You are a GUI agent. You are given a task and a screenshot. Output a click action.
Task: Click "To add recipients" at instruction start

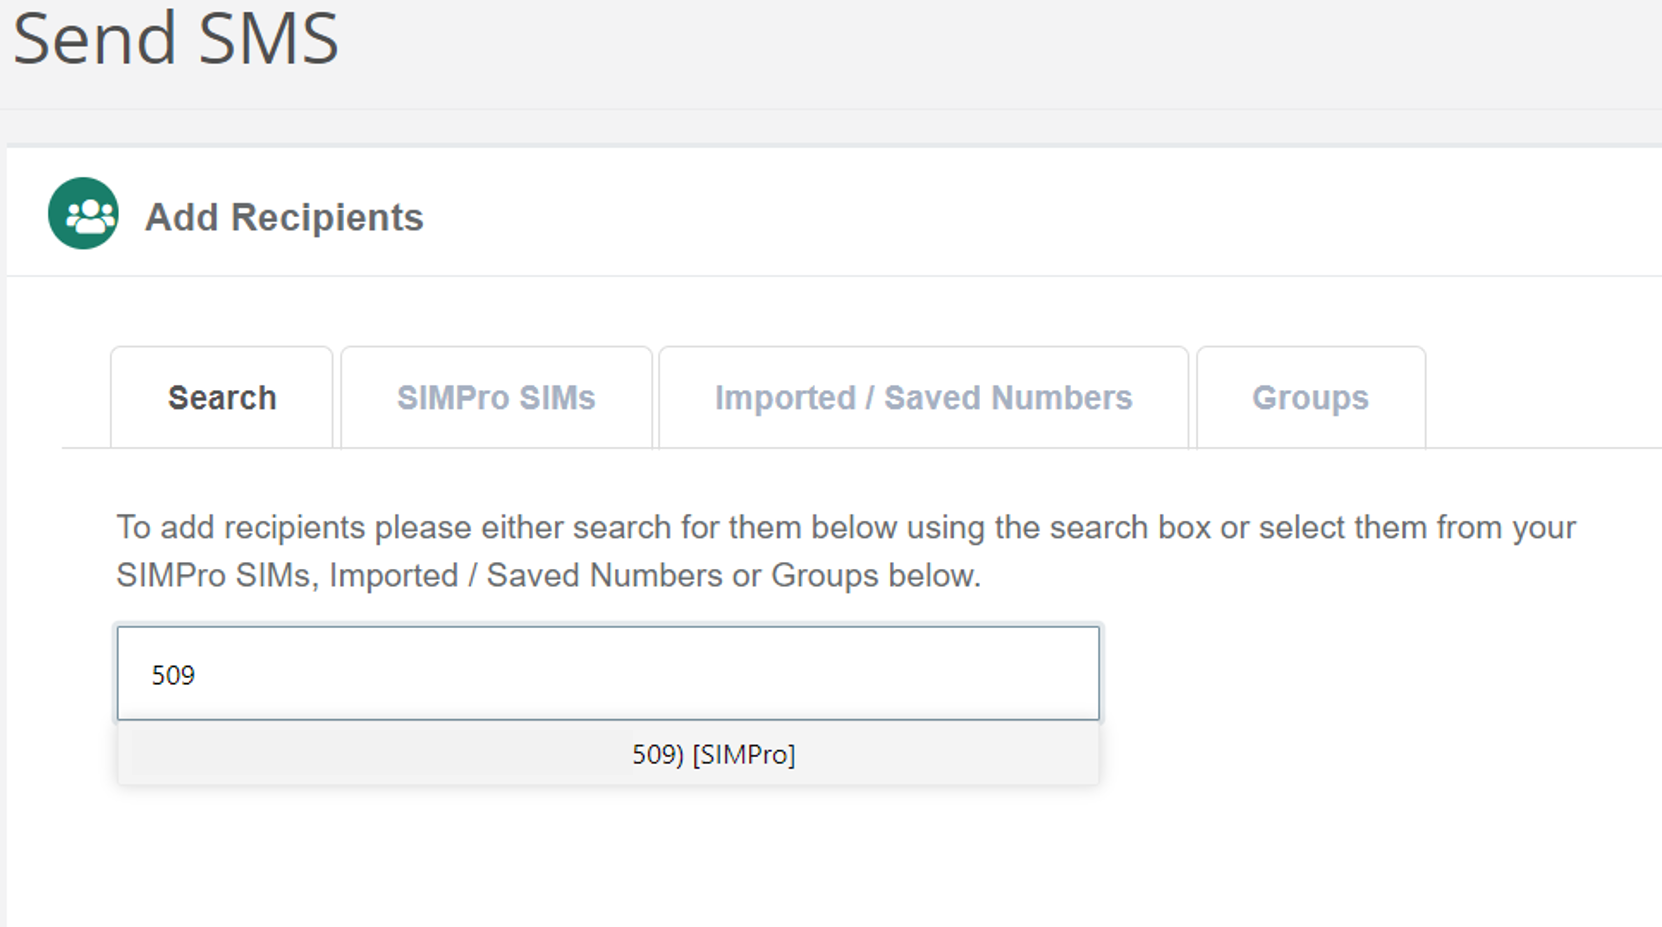coord(240,527)
